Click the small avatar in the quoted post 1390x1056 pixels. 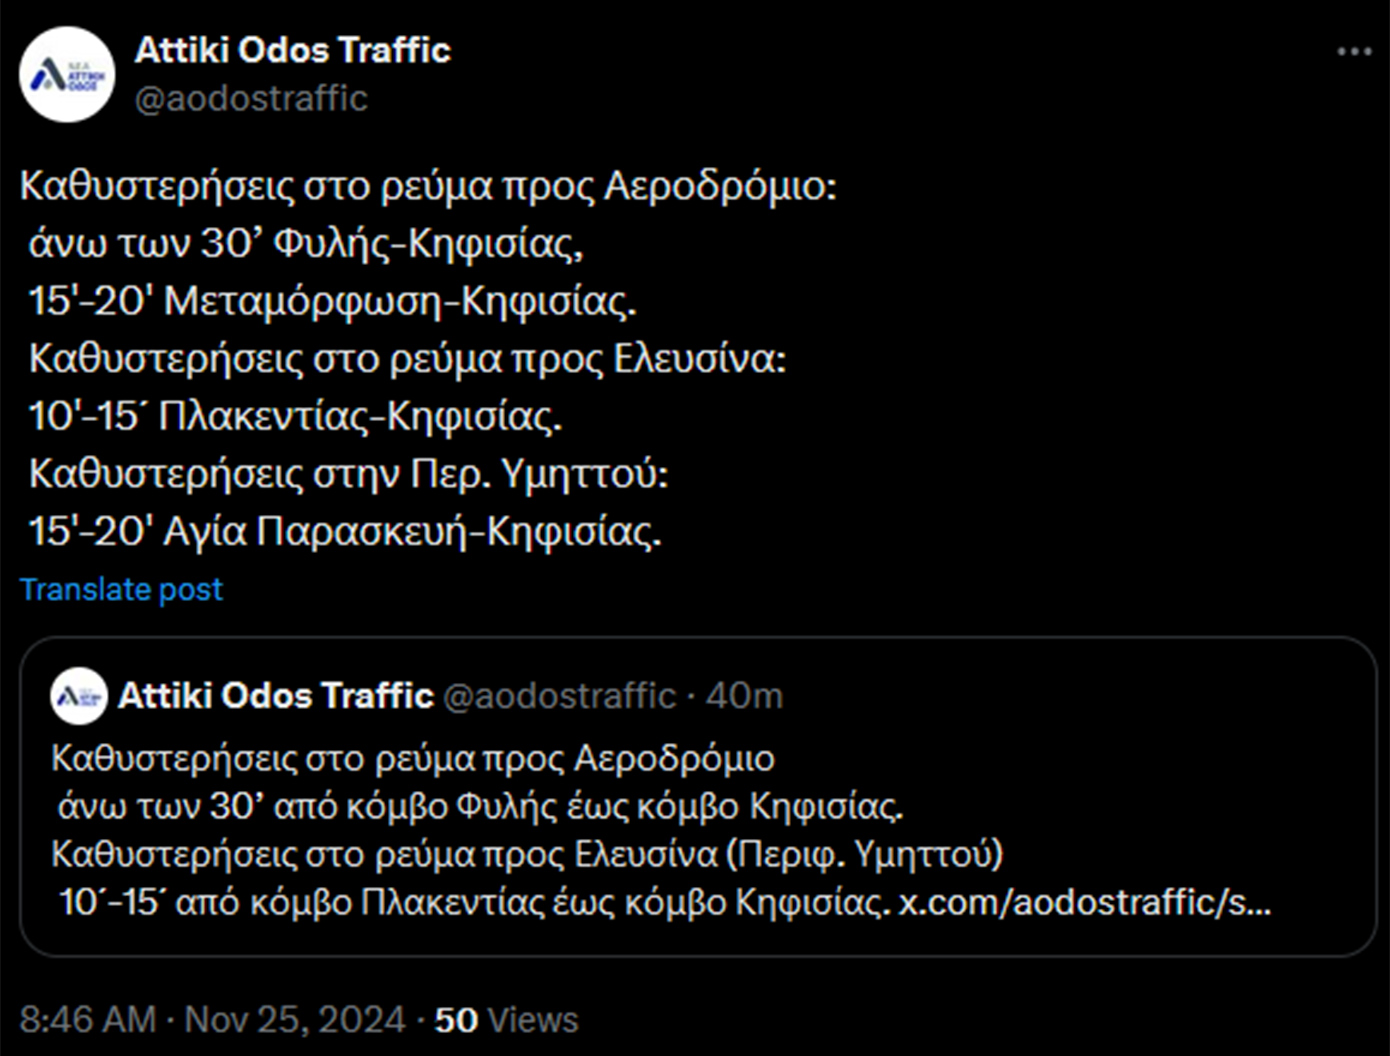point(78,695)
